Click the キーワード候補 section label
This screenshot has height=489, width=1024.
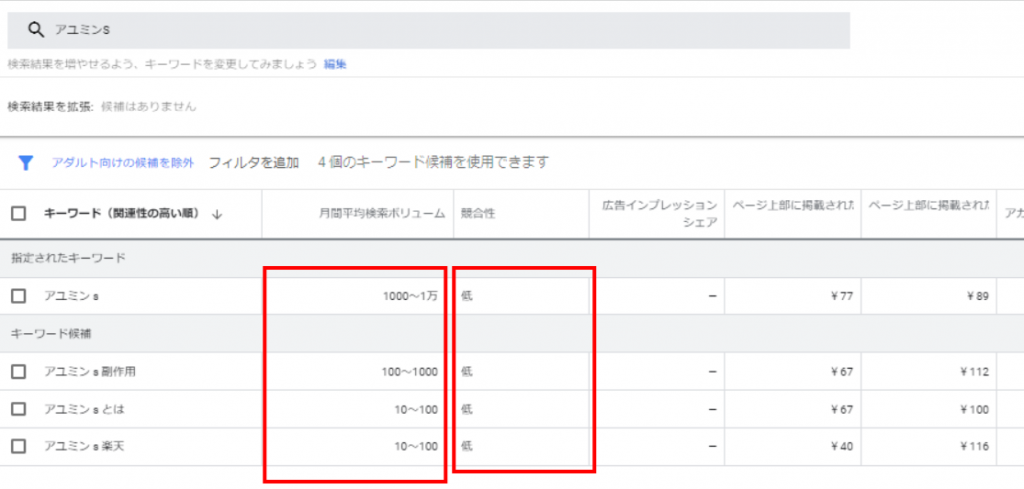point(51,334)
